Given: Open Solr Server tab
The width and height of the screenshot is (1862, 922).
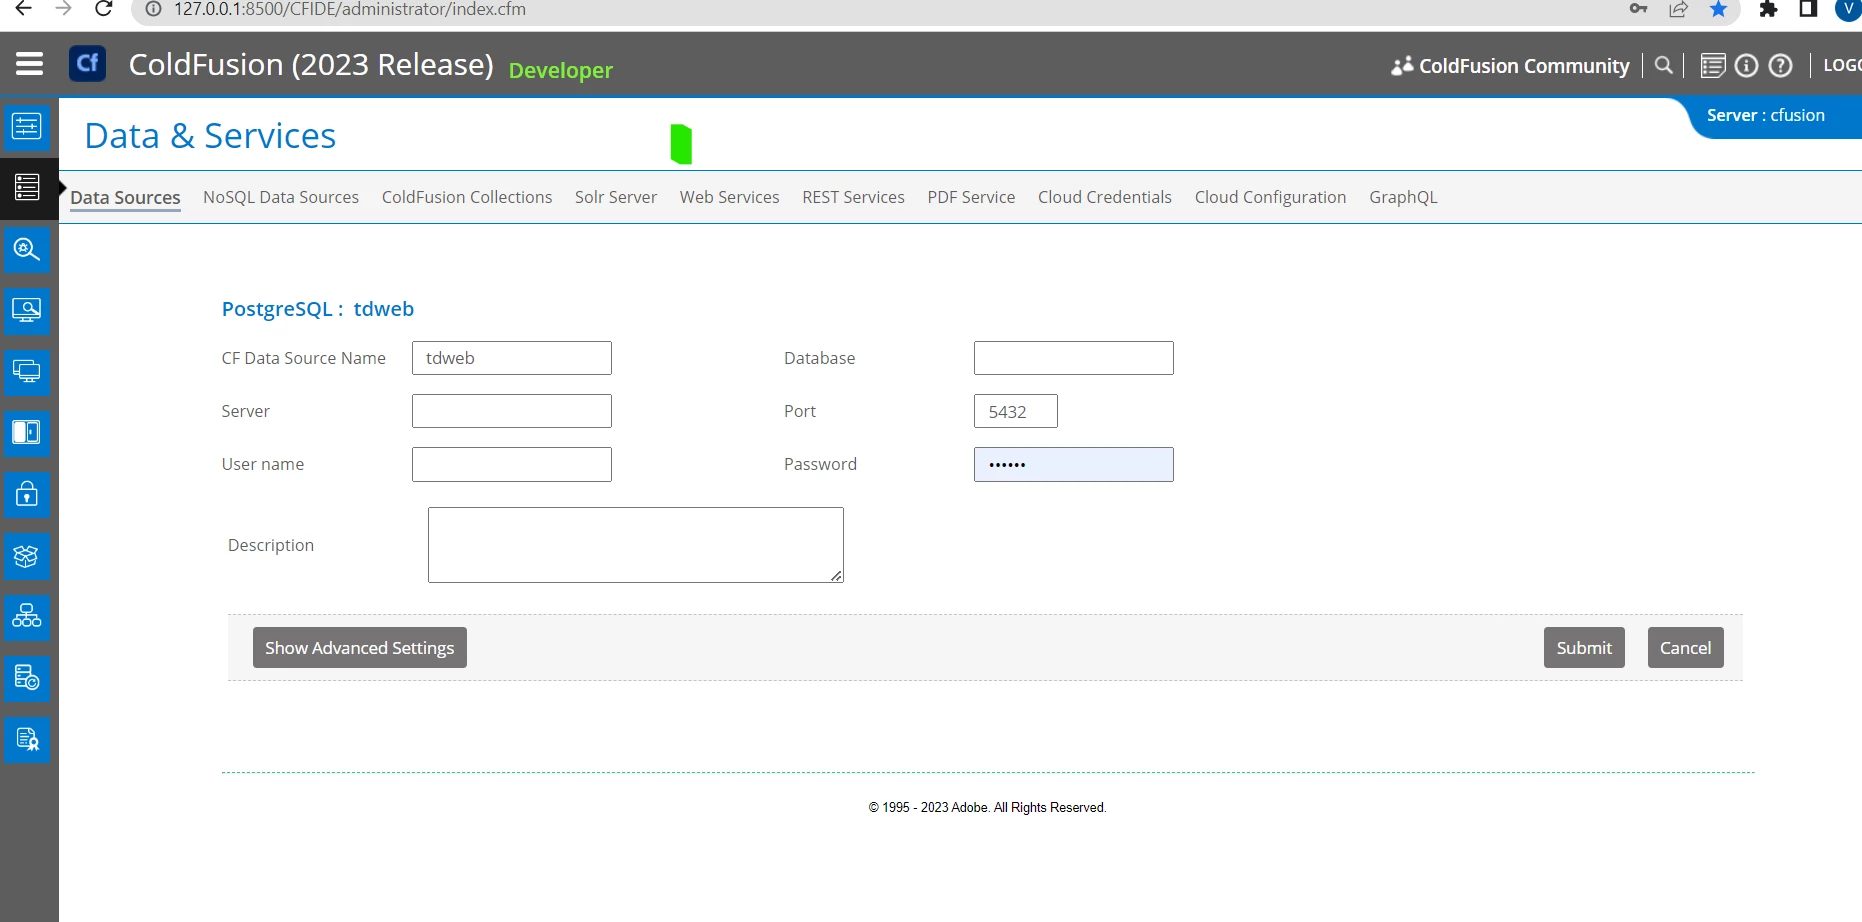Looking at the screenshot, I should (616, 197).
